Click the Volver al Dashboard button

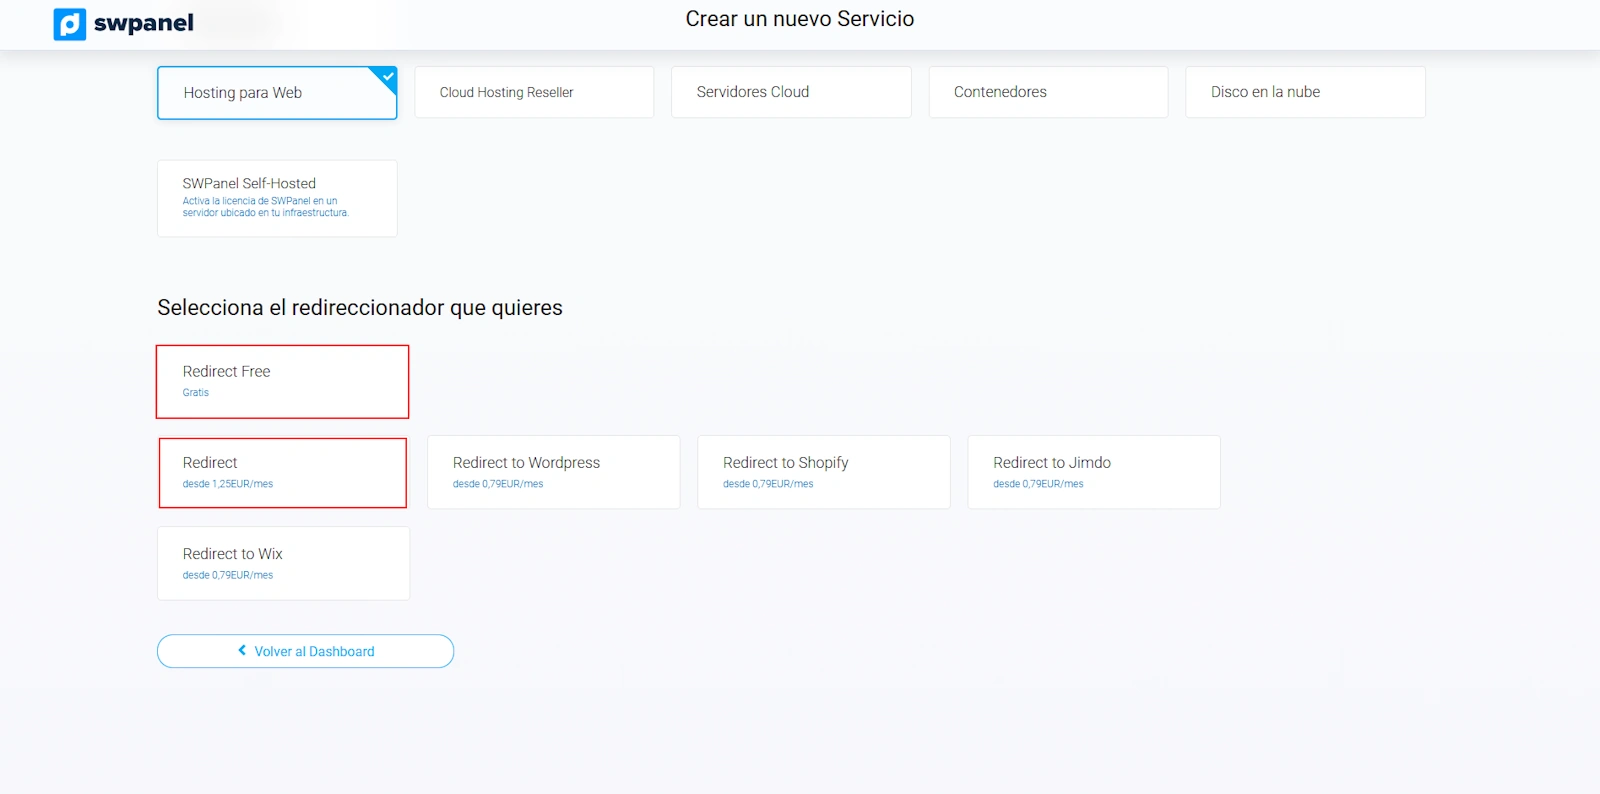(305, 651)
